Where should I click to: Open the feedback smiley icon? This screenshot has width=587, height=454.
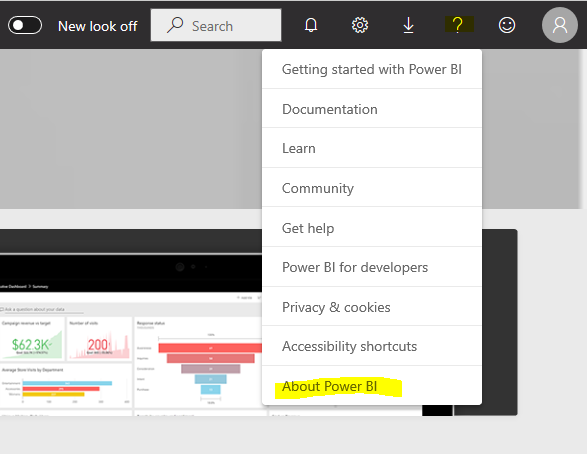pos(507,25)
